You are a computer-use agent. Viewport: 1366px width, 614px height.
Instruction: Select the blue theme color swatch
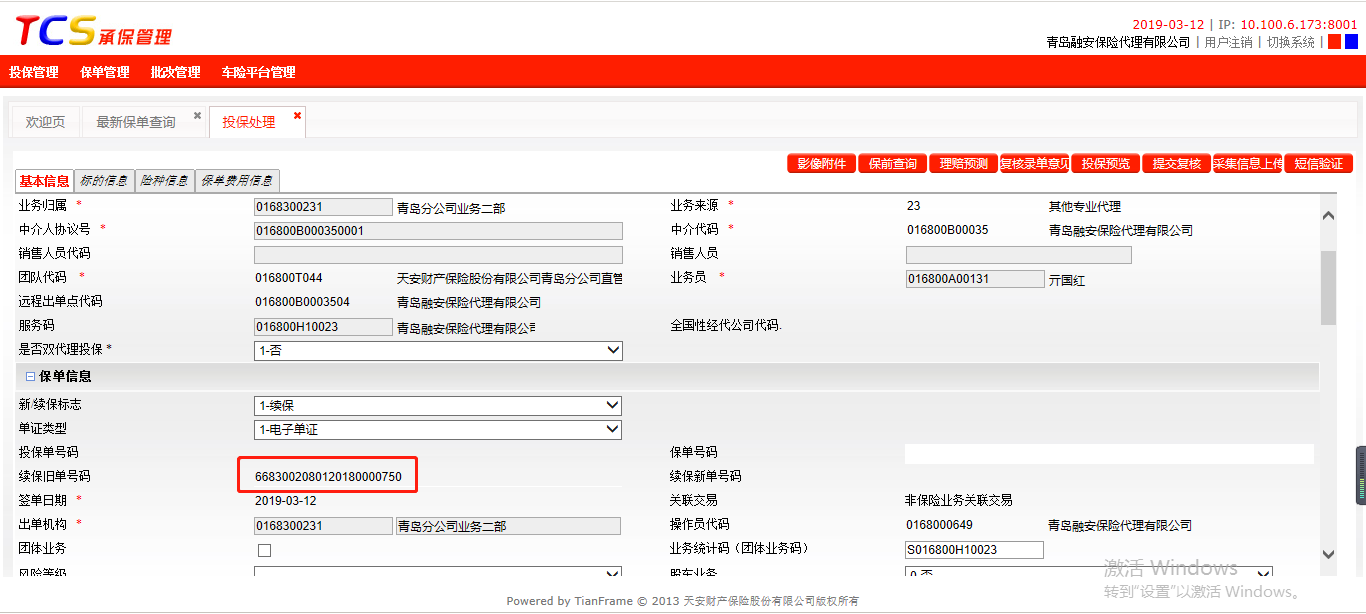[1351, 42]
